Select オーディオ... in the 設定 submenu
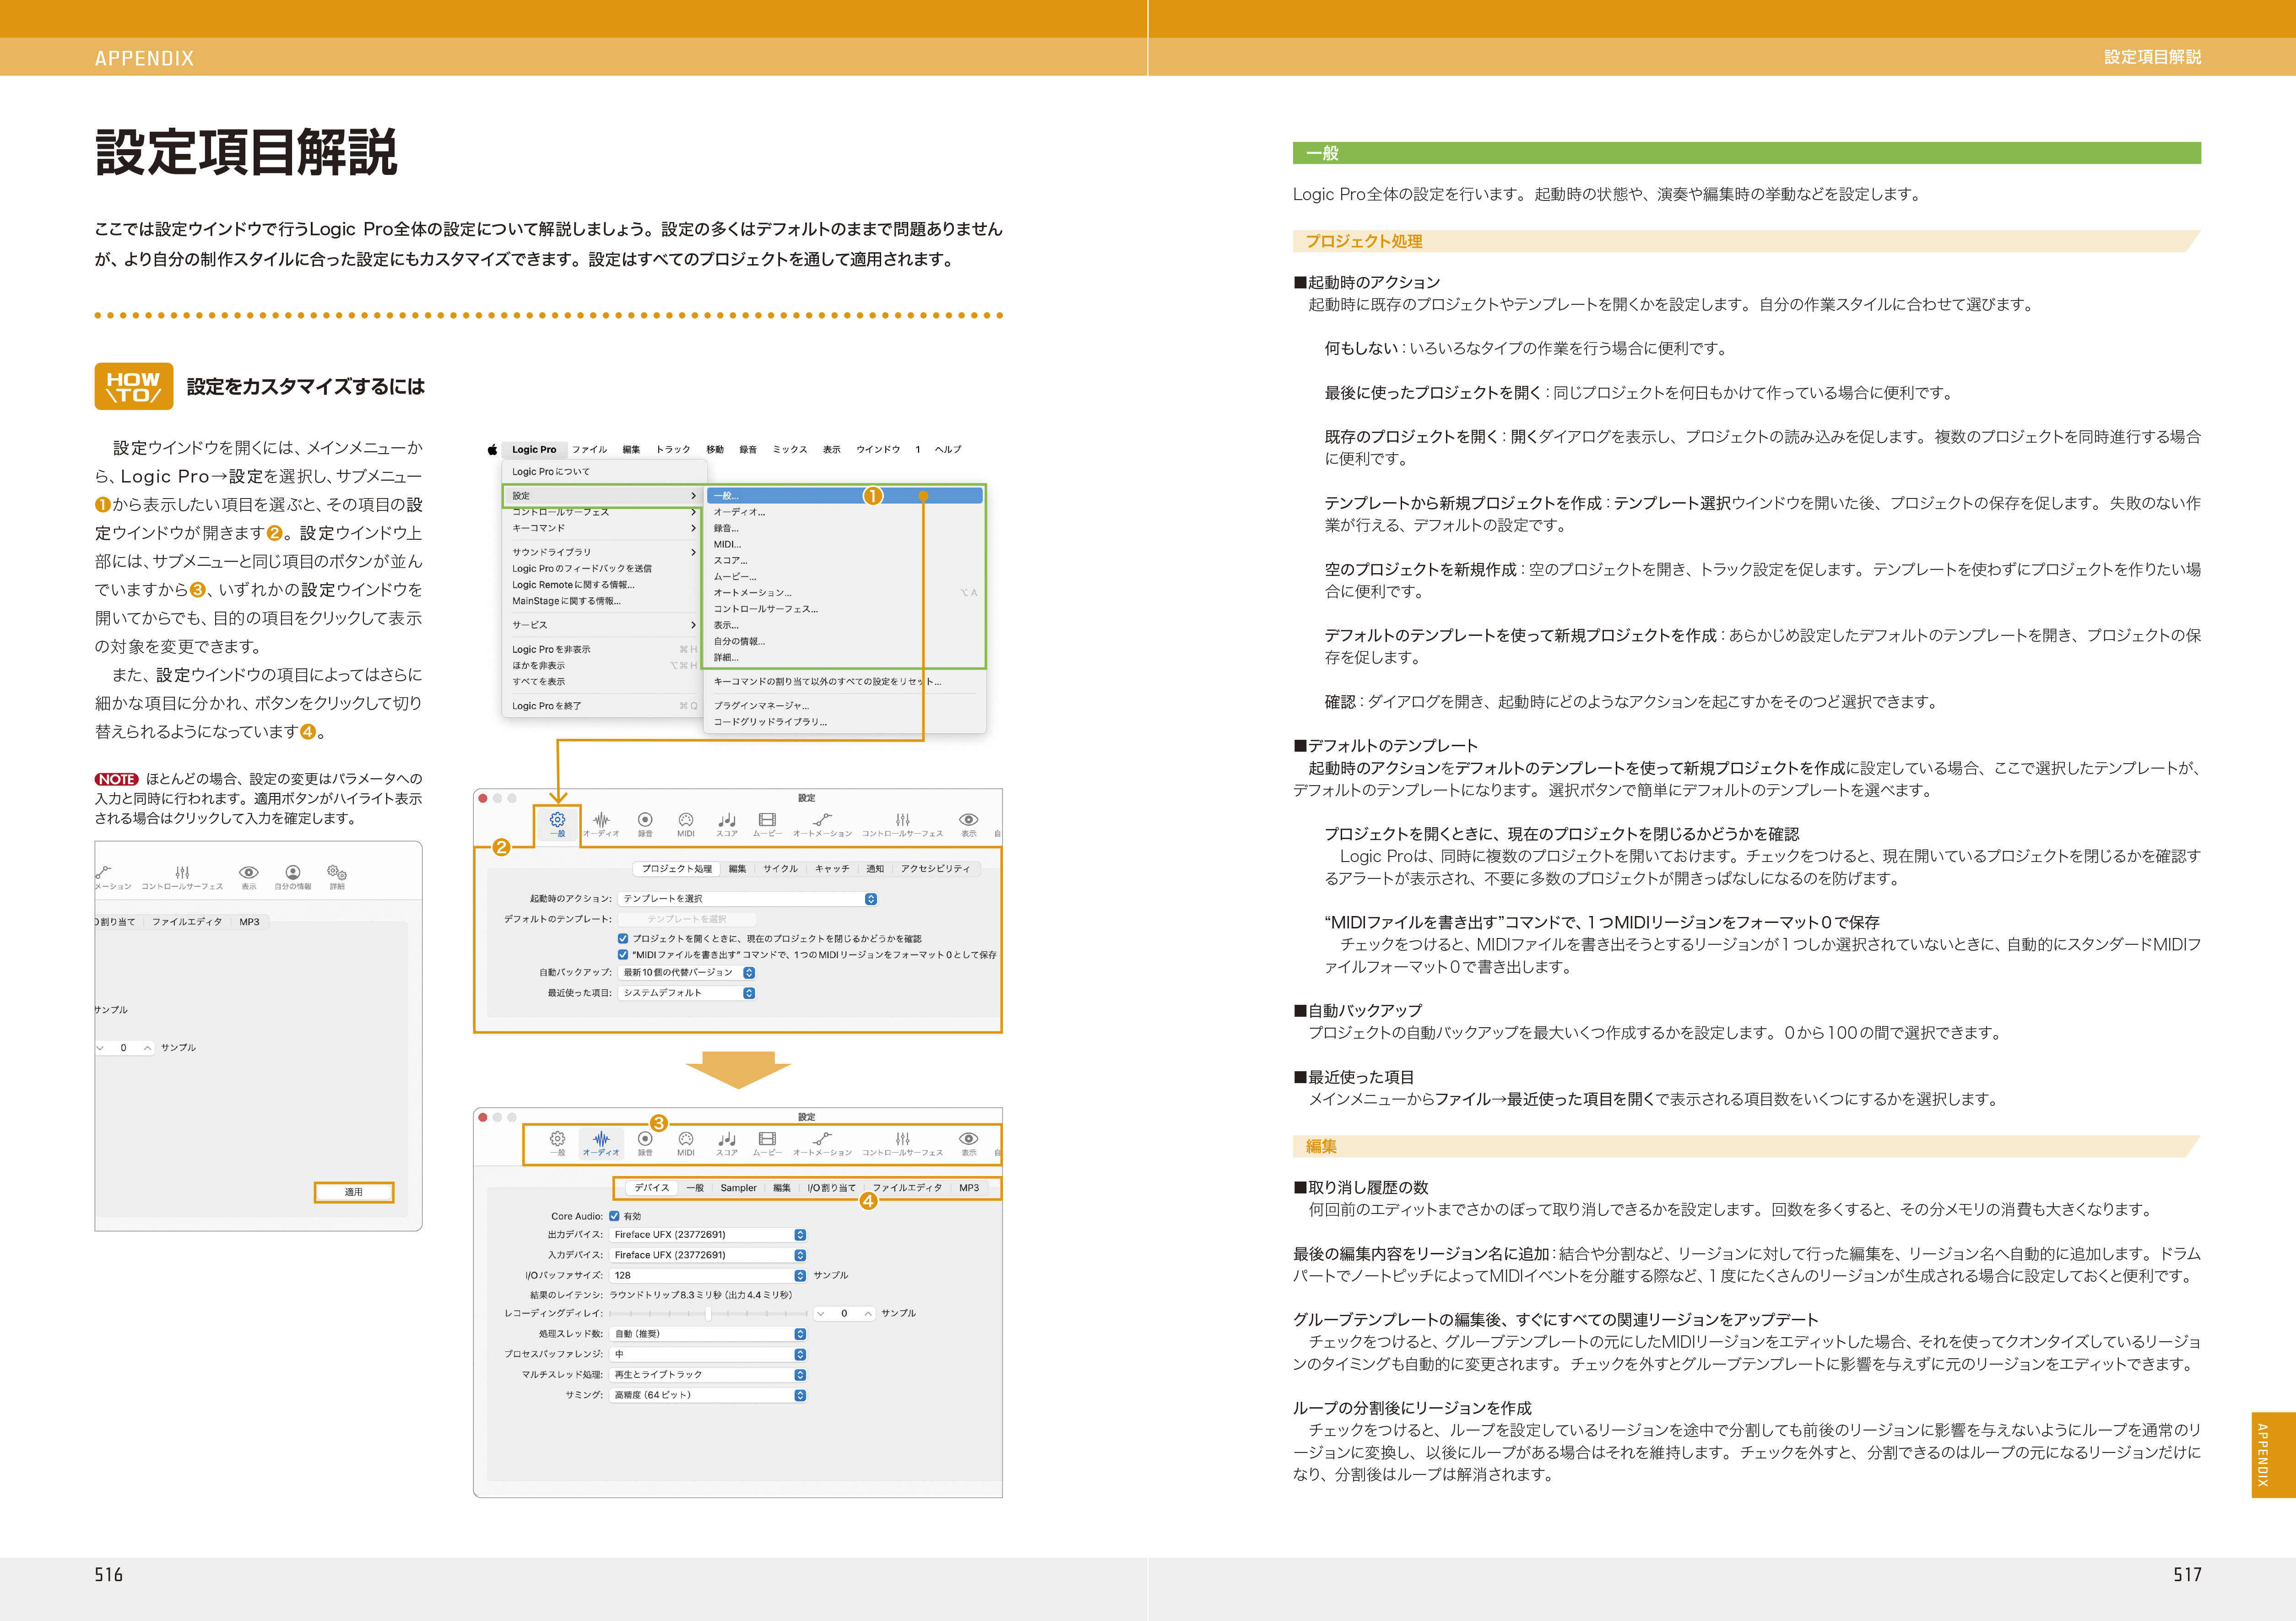 [x=739, y=512]
